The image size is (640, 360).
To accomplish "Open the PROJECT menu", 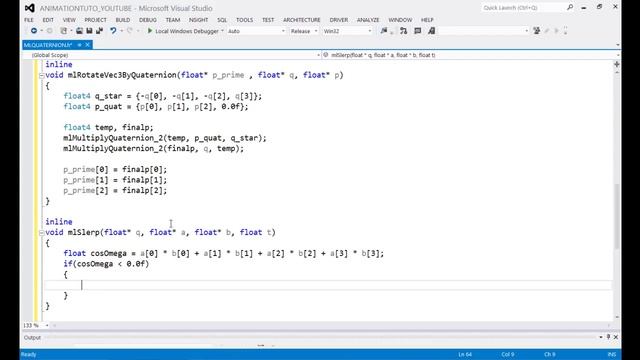I will click(96, 20).
